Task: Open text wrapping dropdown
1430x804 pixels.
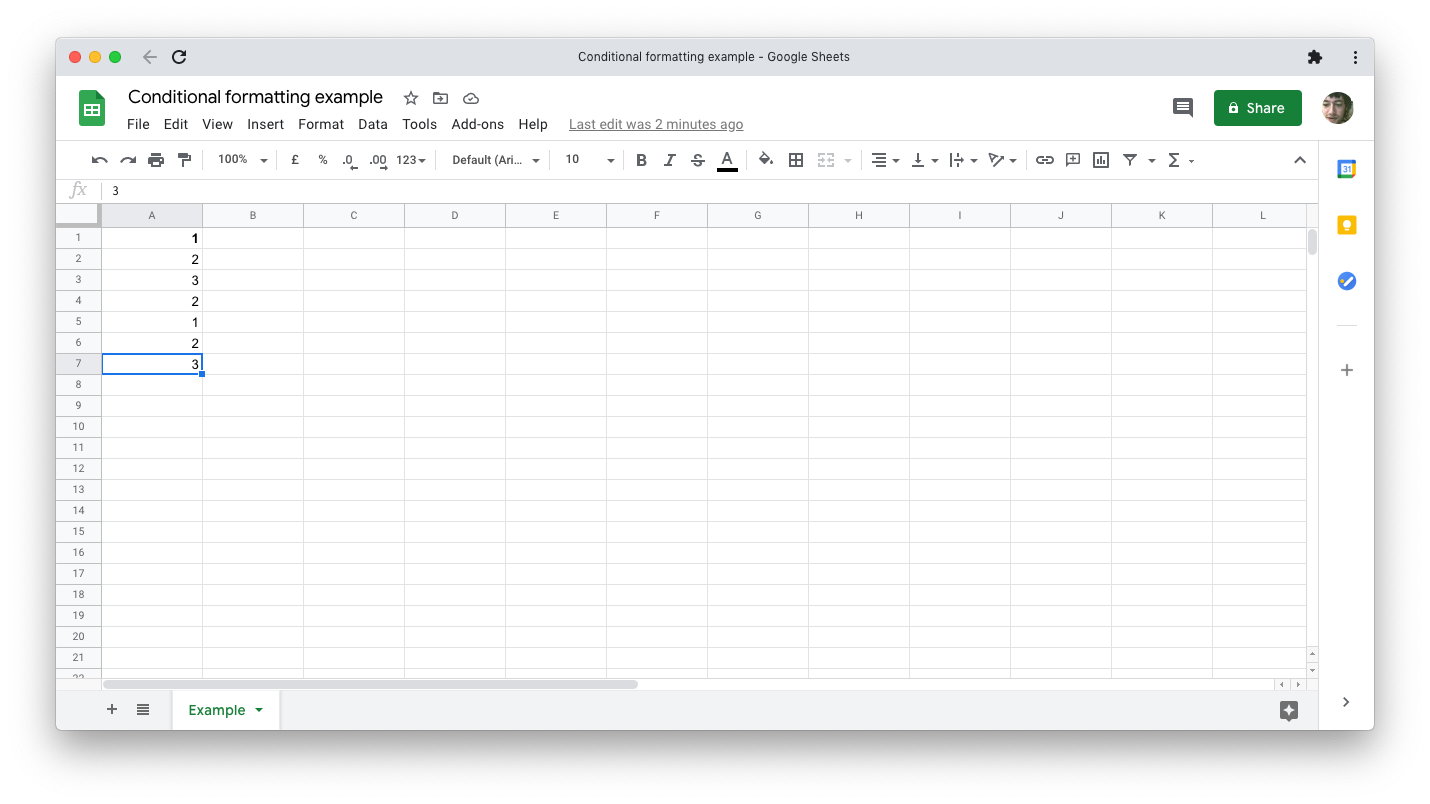Action: click(x=963, y=160)
